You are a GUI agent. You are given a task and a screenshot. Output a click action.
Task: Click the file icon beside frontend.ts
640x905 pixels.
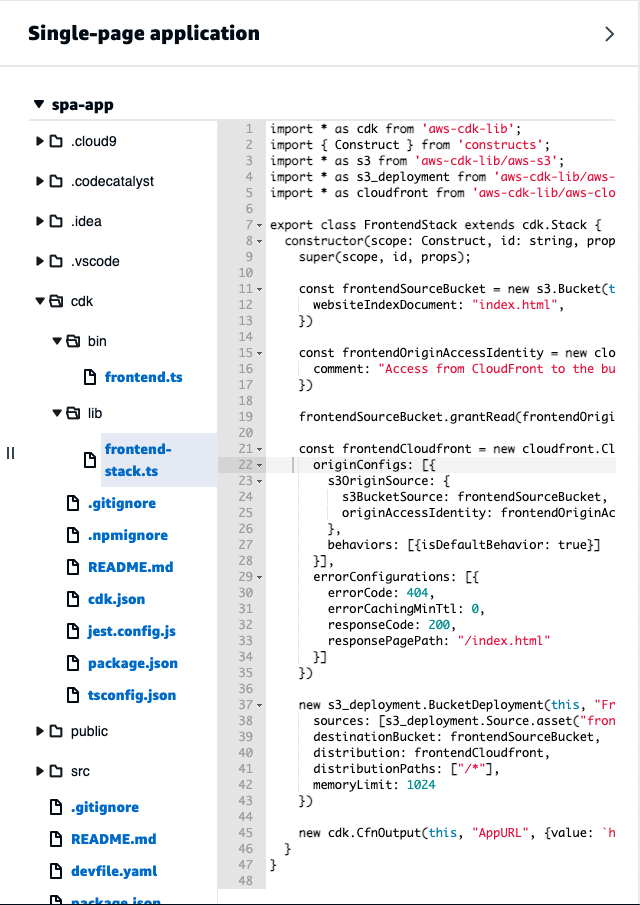coord(89,377)
